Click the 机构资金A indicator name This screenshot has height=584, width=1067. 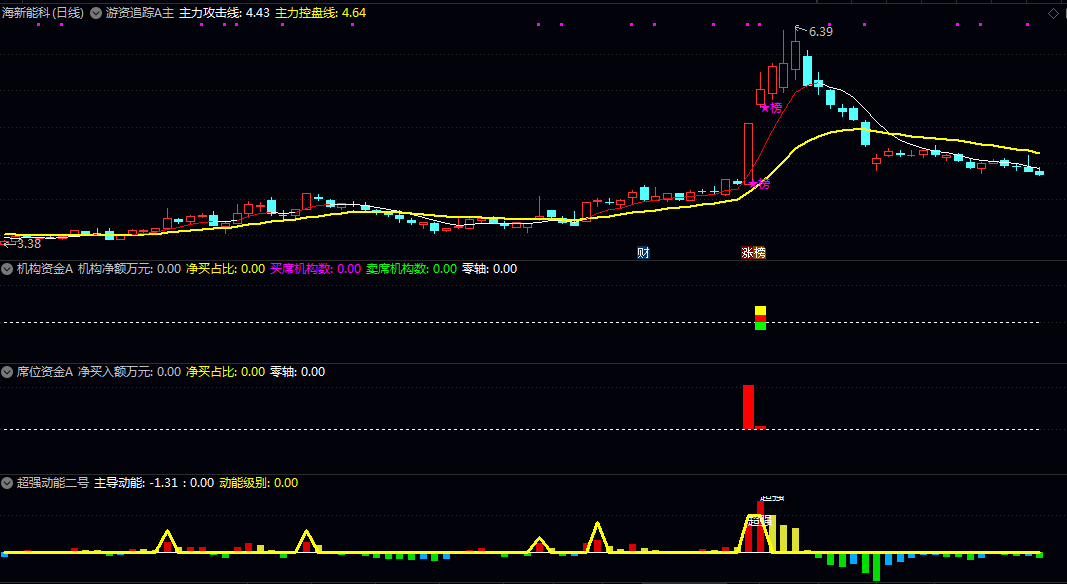click(x=44, y=269)
